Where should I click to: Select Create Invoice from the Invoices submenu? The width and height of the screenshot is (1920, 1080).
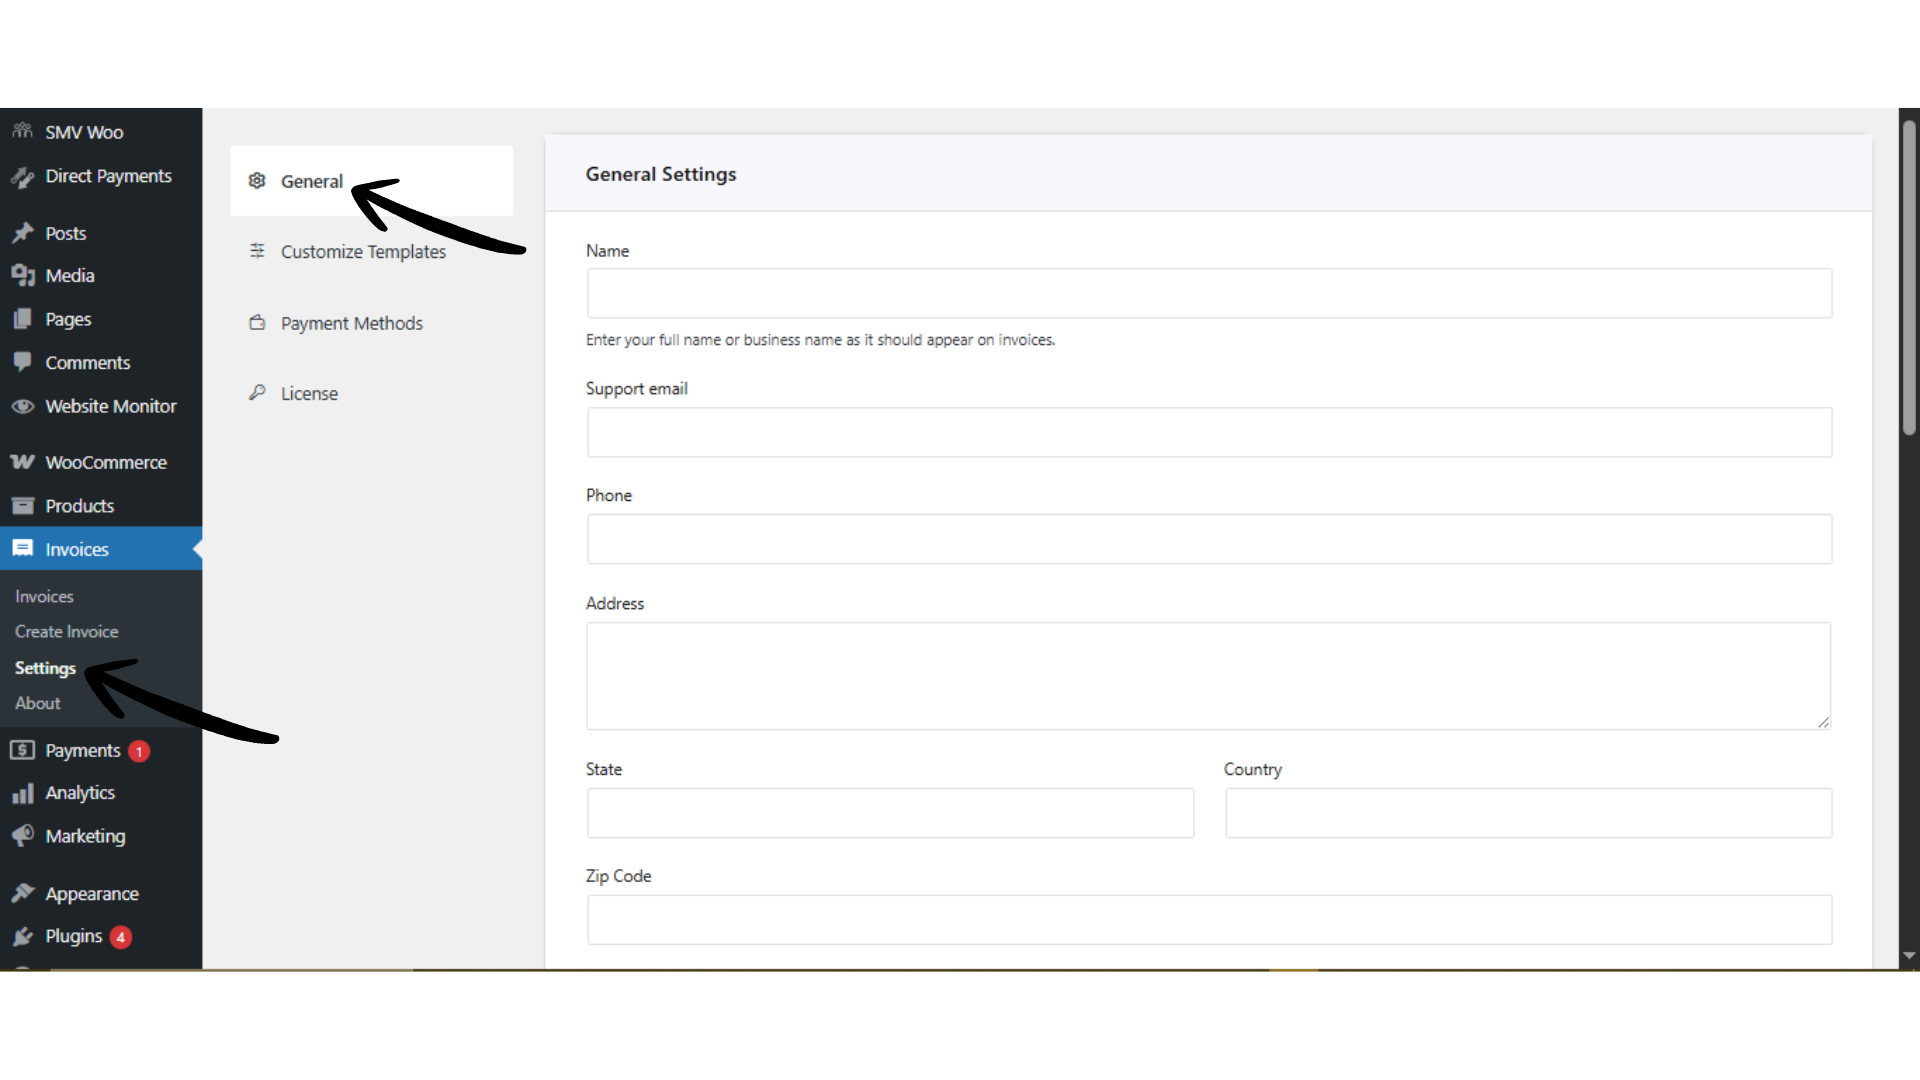(66, 631)
